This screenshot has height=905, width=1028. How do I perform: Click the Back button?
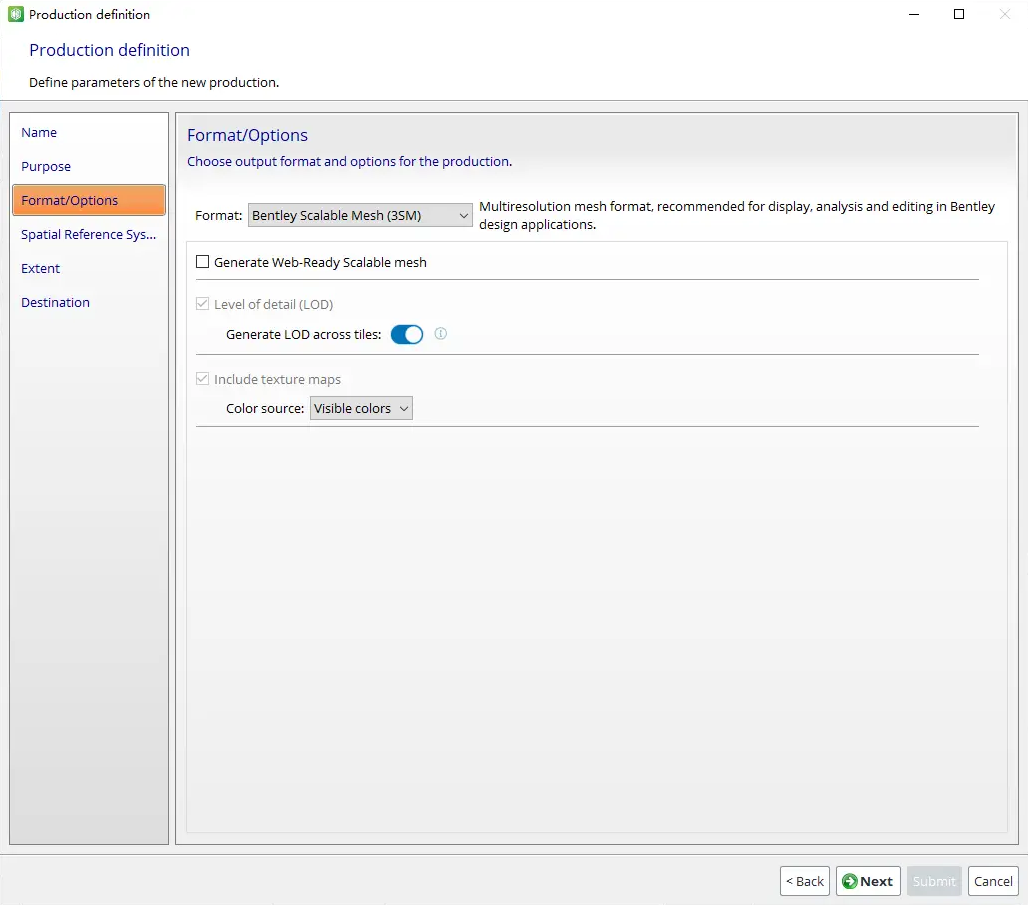(805, 881)
